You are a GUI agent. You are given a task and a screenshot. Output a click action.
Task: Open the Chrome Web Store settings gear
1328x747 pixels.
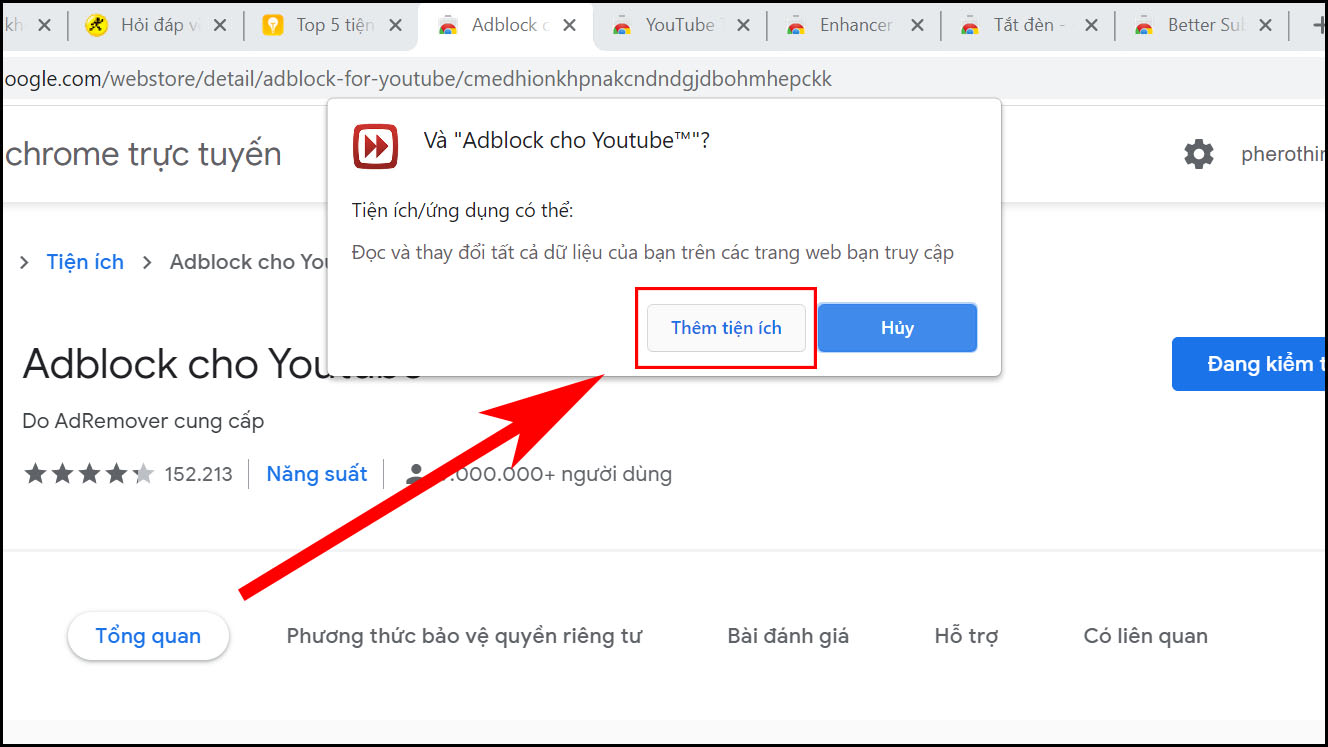point(1198,154)
